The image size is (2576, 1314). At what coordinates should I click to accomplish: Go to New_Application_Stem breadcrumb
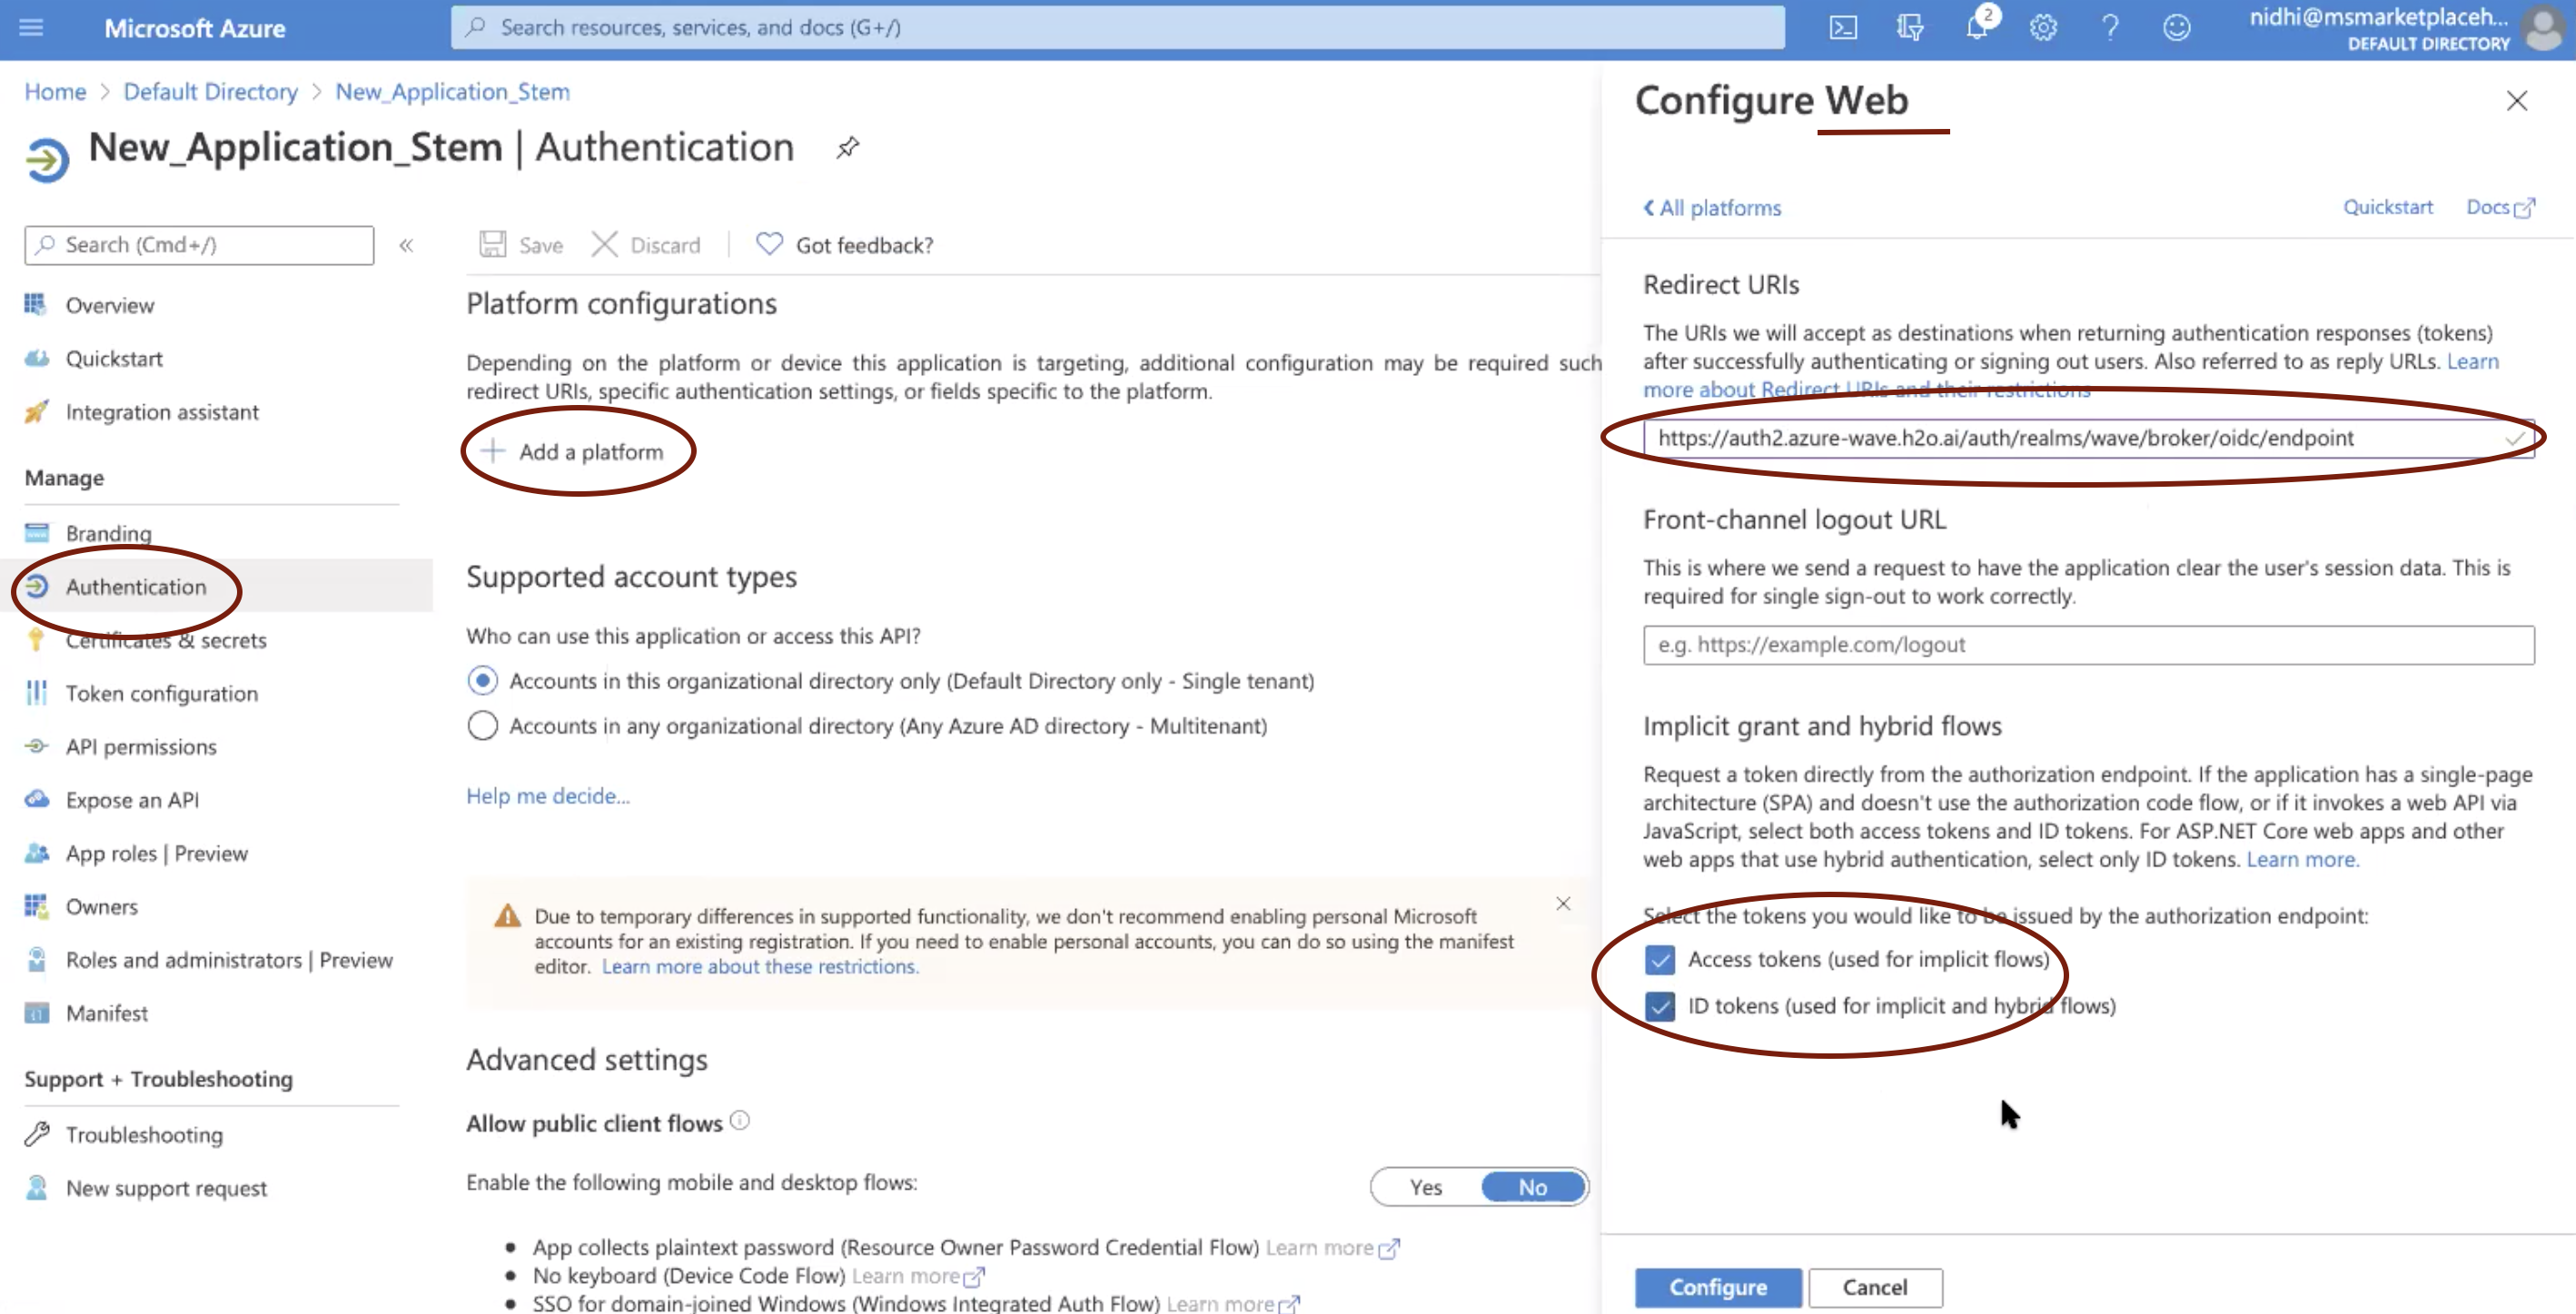click(452, 91)
